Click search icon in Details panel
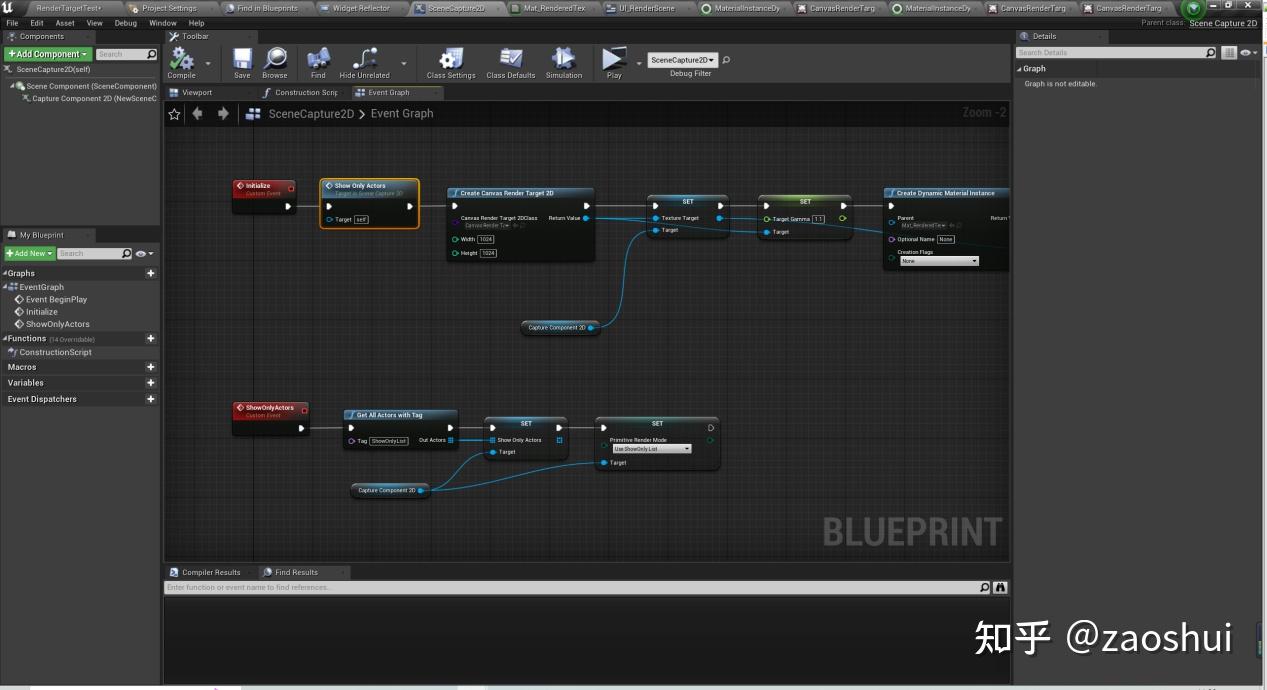This screenshot has height=690, width=1267. click(x=1212, y=53)
